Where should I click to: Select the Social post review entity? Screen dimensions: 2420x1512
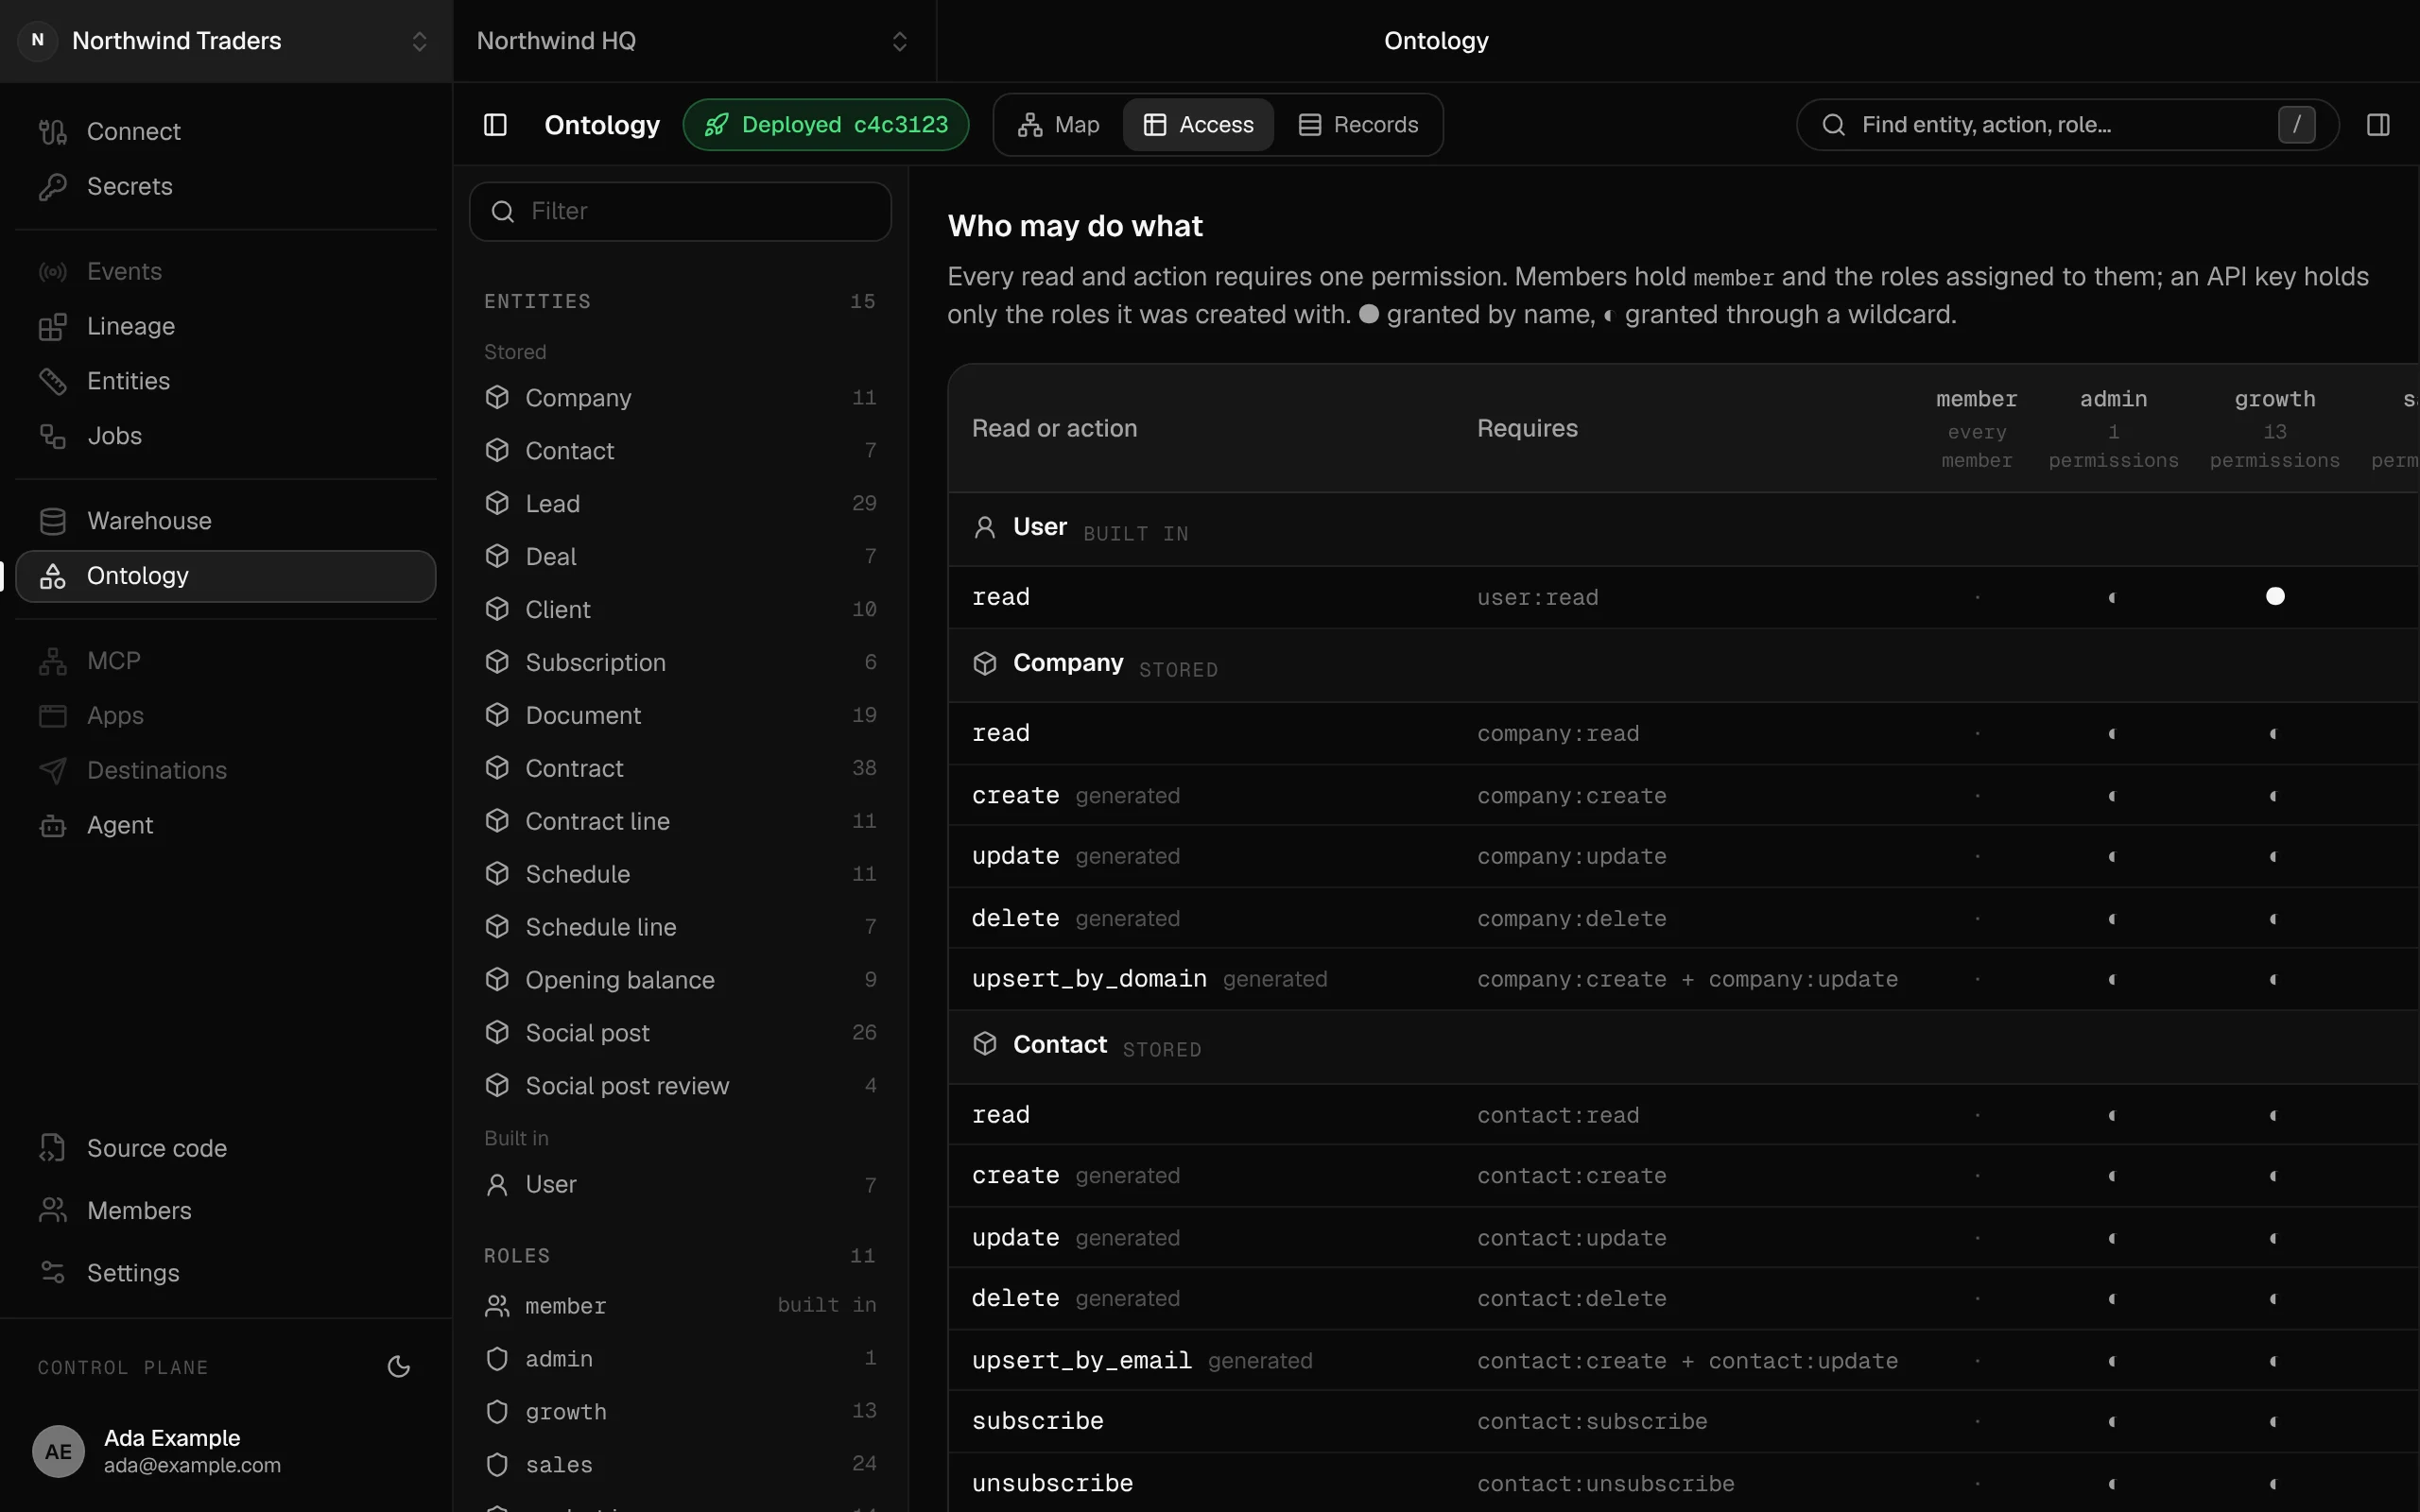pyautogui.click(x=680, y=1085)
